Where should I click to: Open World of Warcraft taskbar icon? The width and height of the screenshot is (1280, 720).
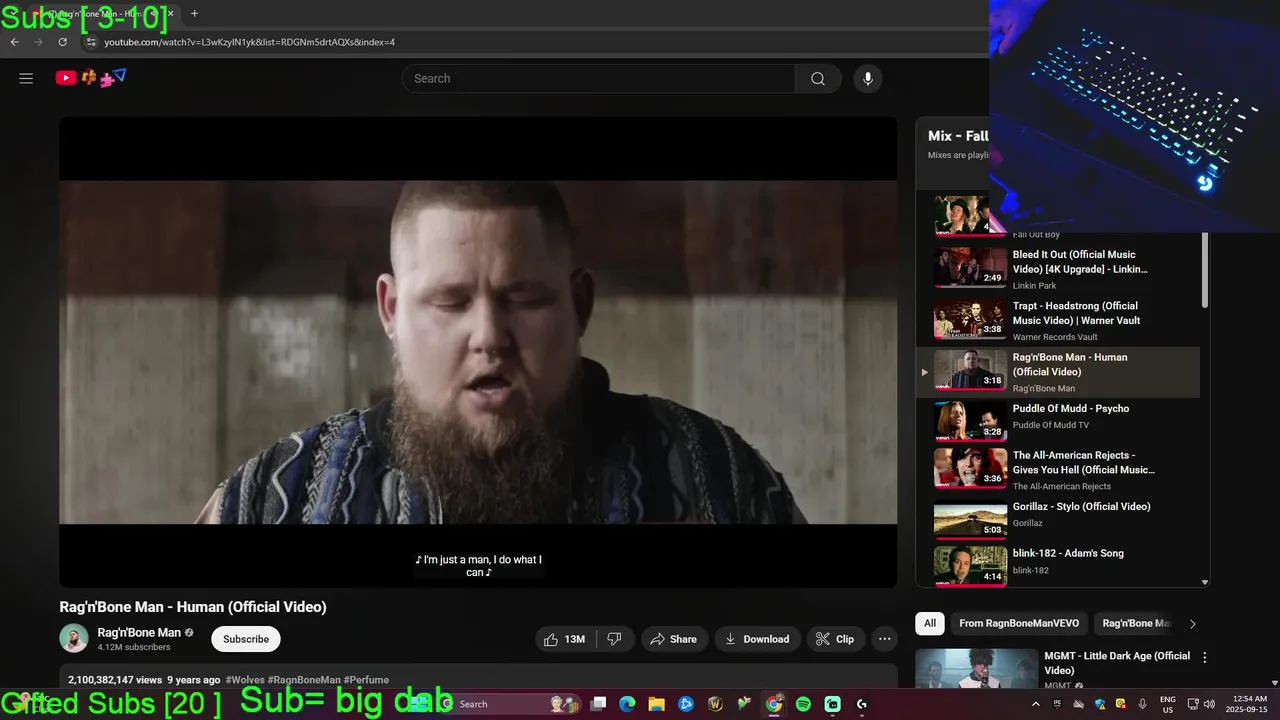click(715, 704)
